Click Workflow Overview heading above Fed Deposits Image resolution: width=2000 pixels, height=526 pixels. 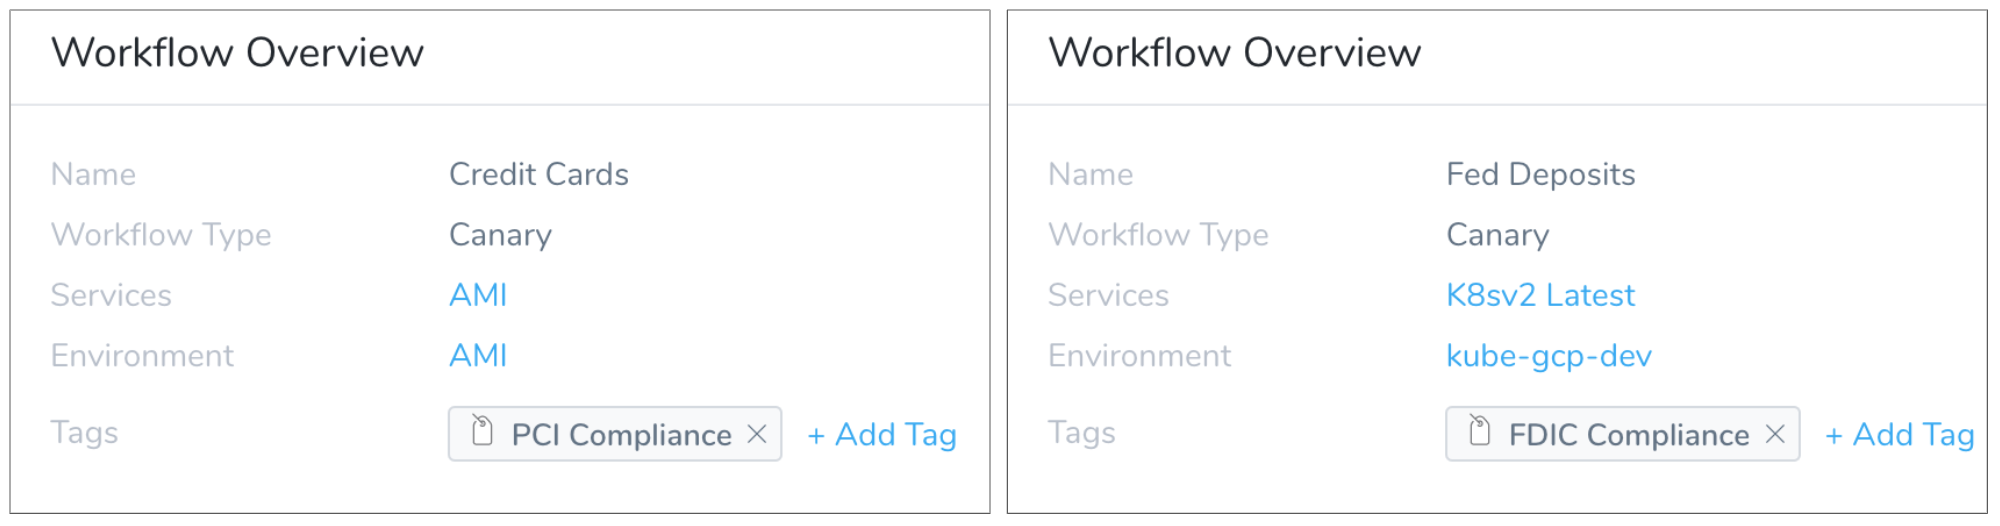1235,53
